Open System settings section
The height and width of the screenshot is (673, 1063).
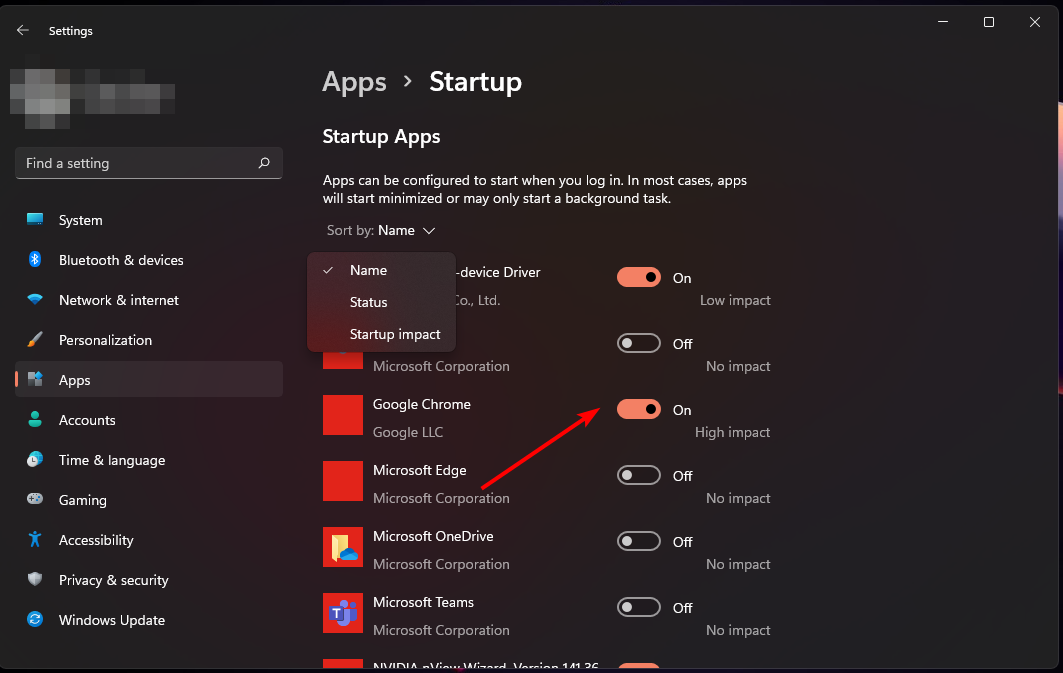(x=149, y=220)
